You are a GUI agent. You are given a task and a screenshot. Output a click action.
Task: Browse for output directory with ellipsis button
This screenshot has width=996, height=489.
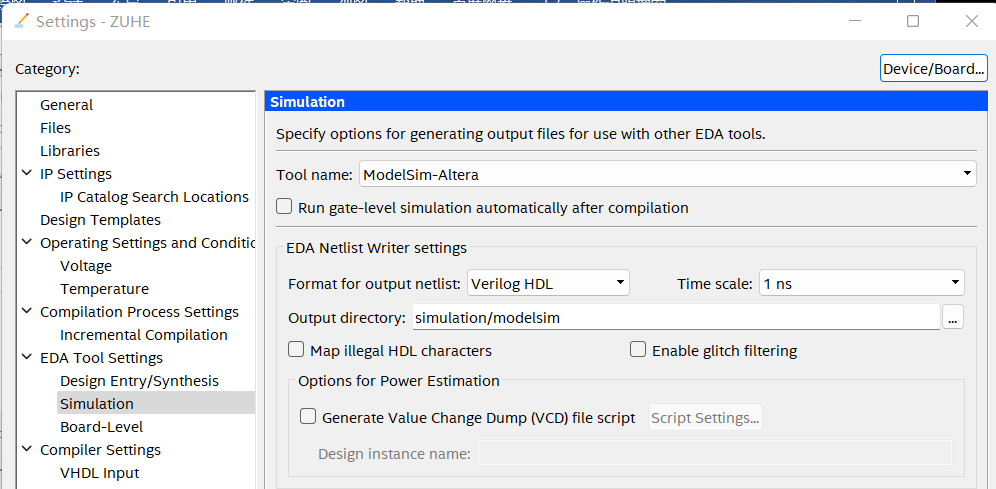click(953, 318)
